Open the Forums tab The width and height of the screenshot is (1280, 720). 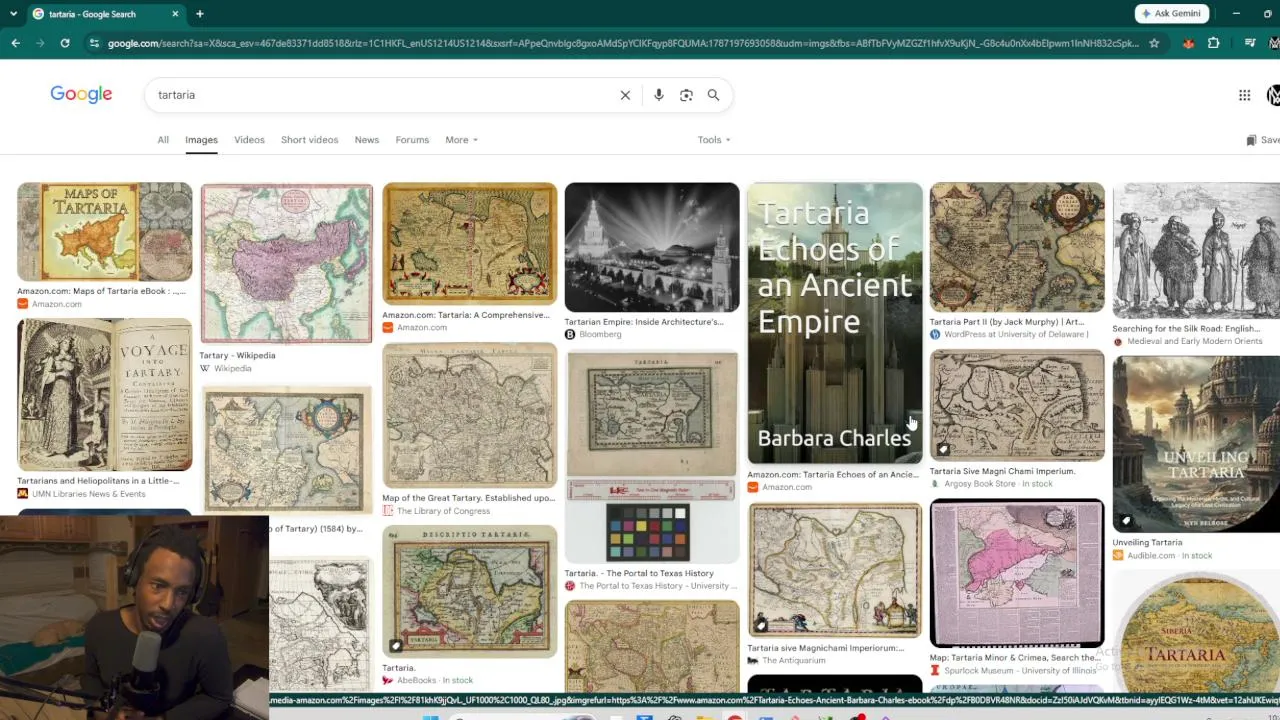click(412, 140)
